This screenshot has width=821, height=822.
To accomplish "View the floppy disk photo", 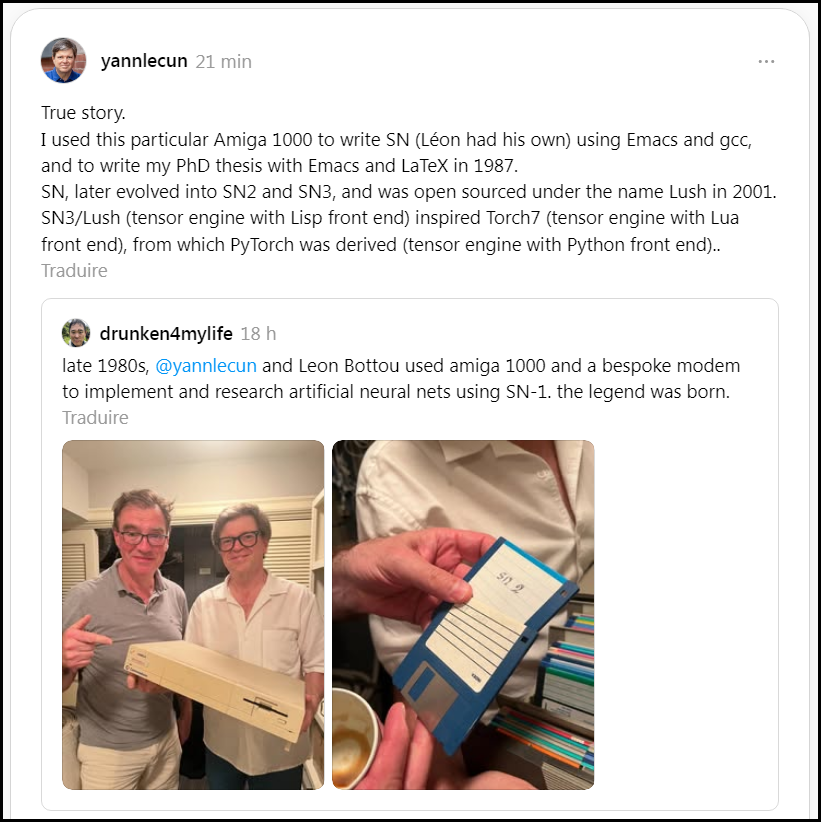I will pyautogui.click(x=463, y=614).
